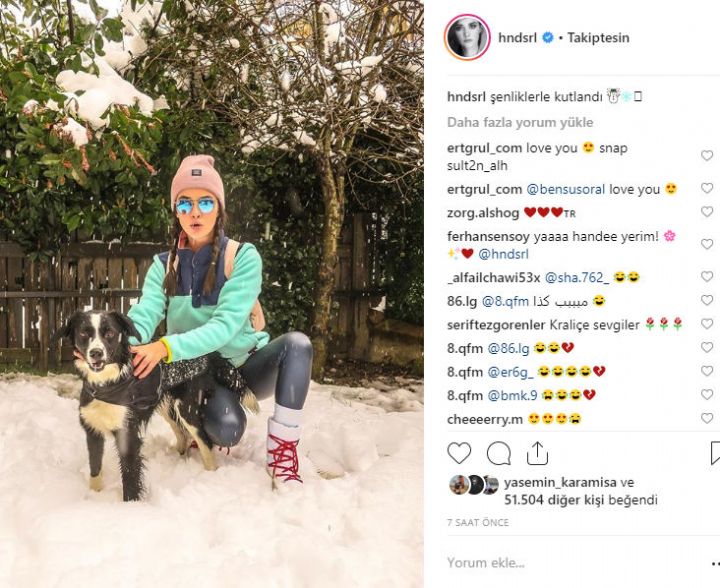
Task: Click the blue verified badge next to hndsrl
Action: (x=548, y=38)
